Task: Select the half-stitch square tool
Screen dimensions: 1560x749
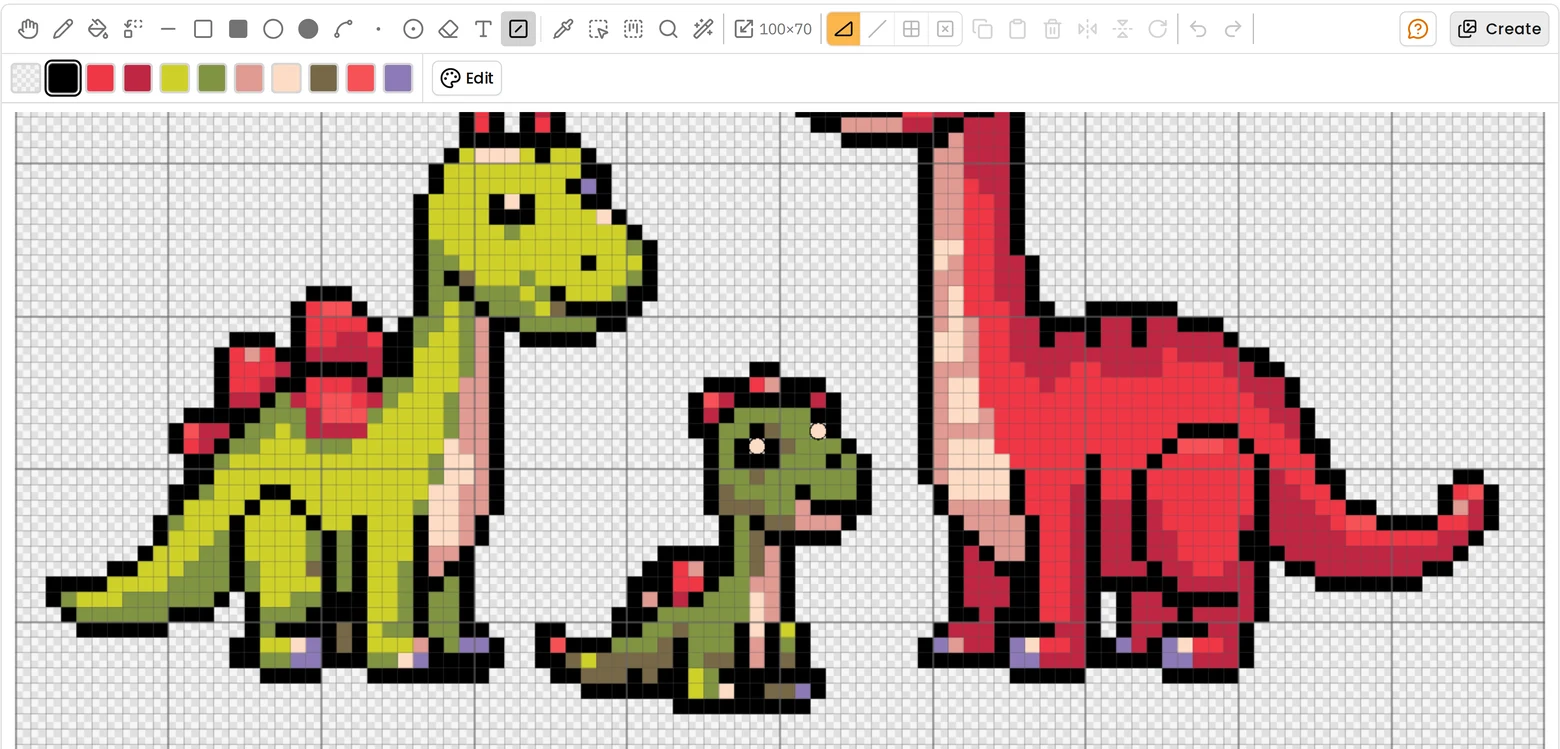Action: coord(518,29)
